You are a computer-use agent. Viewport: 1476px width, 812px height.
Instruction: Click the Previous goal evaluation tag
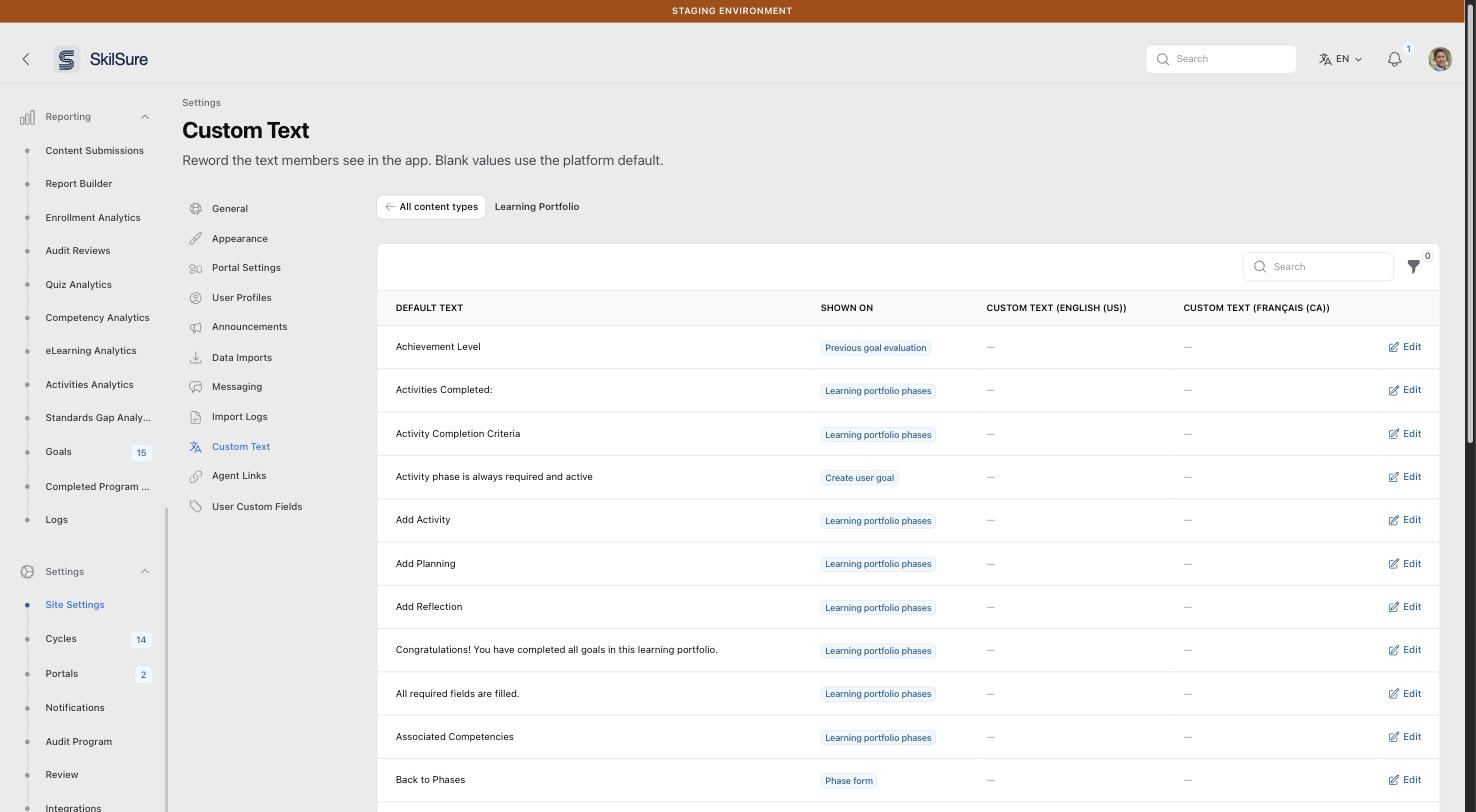[876, 348]
